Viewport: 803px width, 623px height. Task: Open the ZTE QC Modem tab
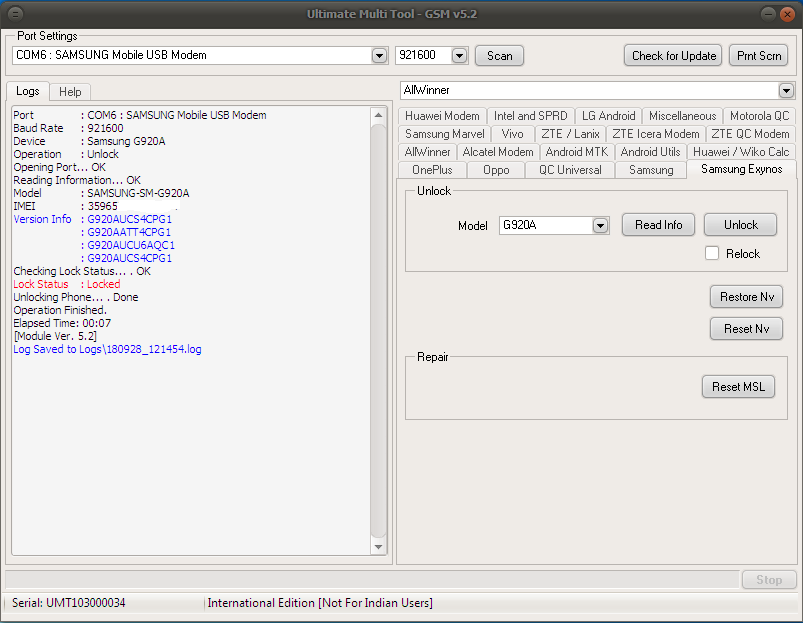pyautogui.click(x=750, y=134)
